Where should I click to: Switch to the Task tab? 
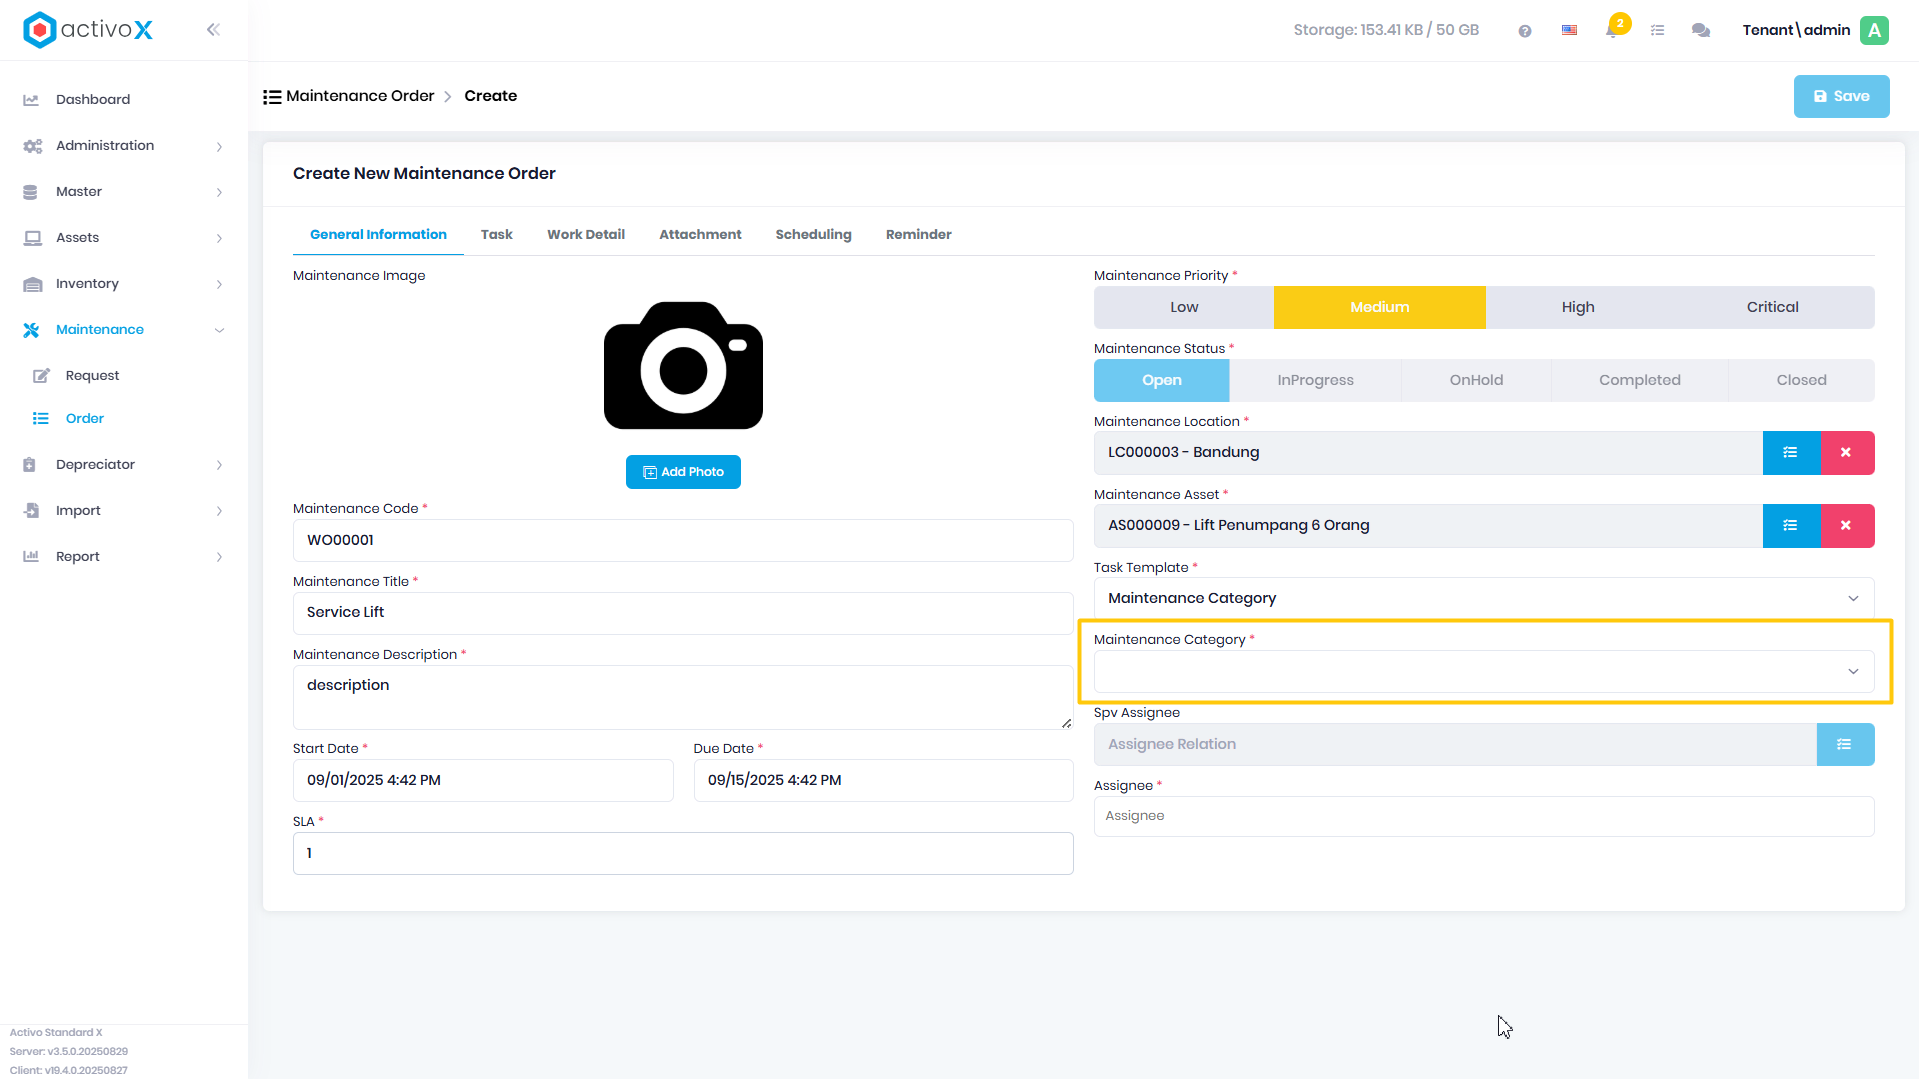tap(496, 235)
